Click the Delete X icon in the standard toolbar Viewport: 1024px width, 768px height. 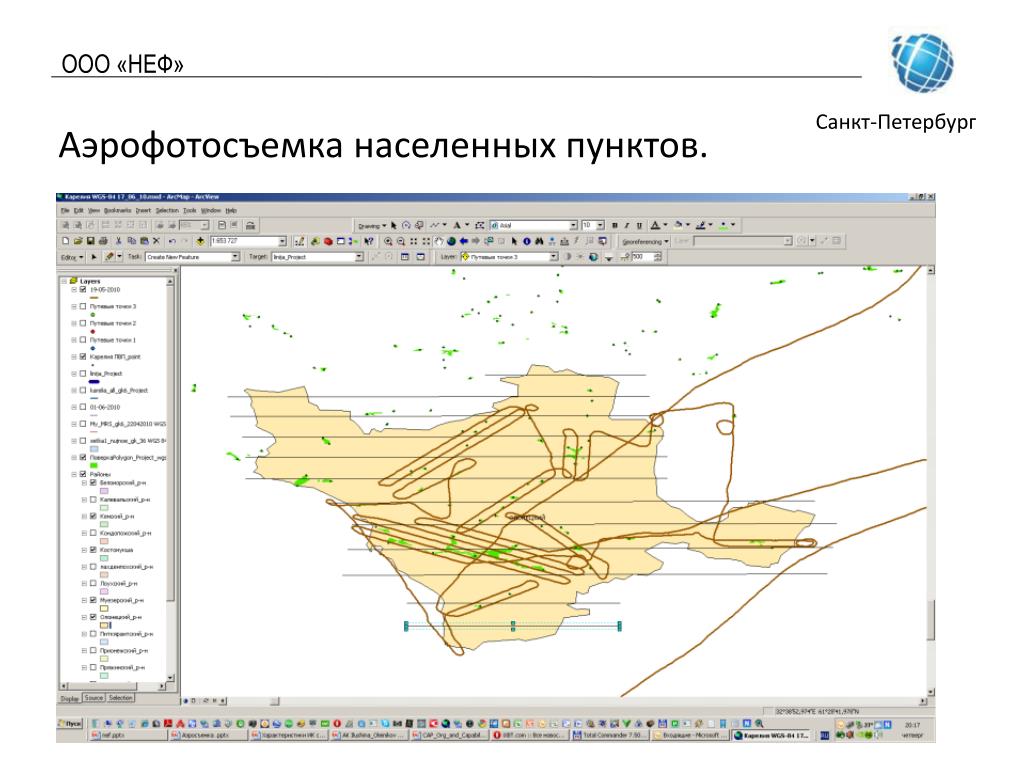click(156, 241)
